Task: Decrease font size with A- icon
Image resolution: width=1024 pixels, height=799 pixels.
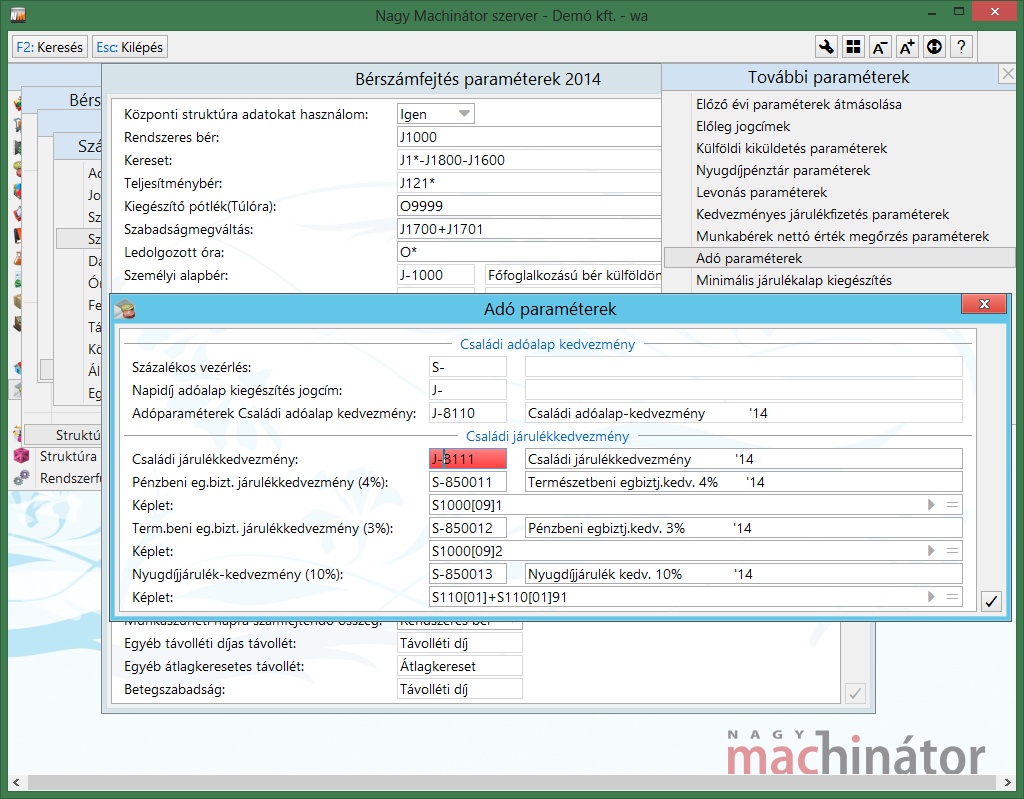Action: 880,47
